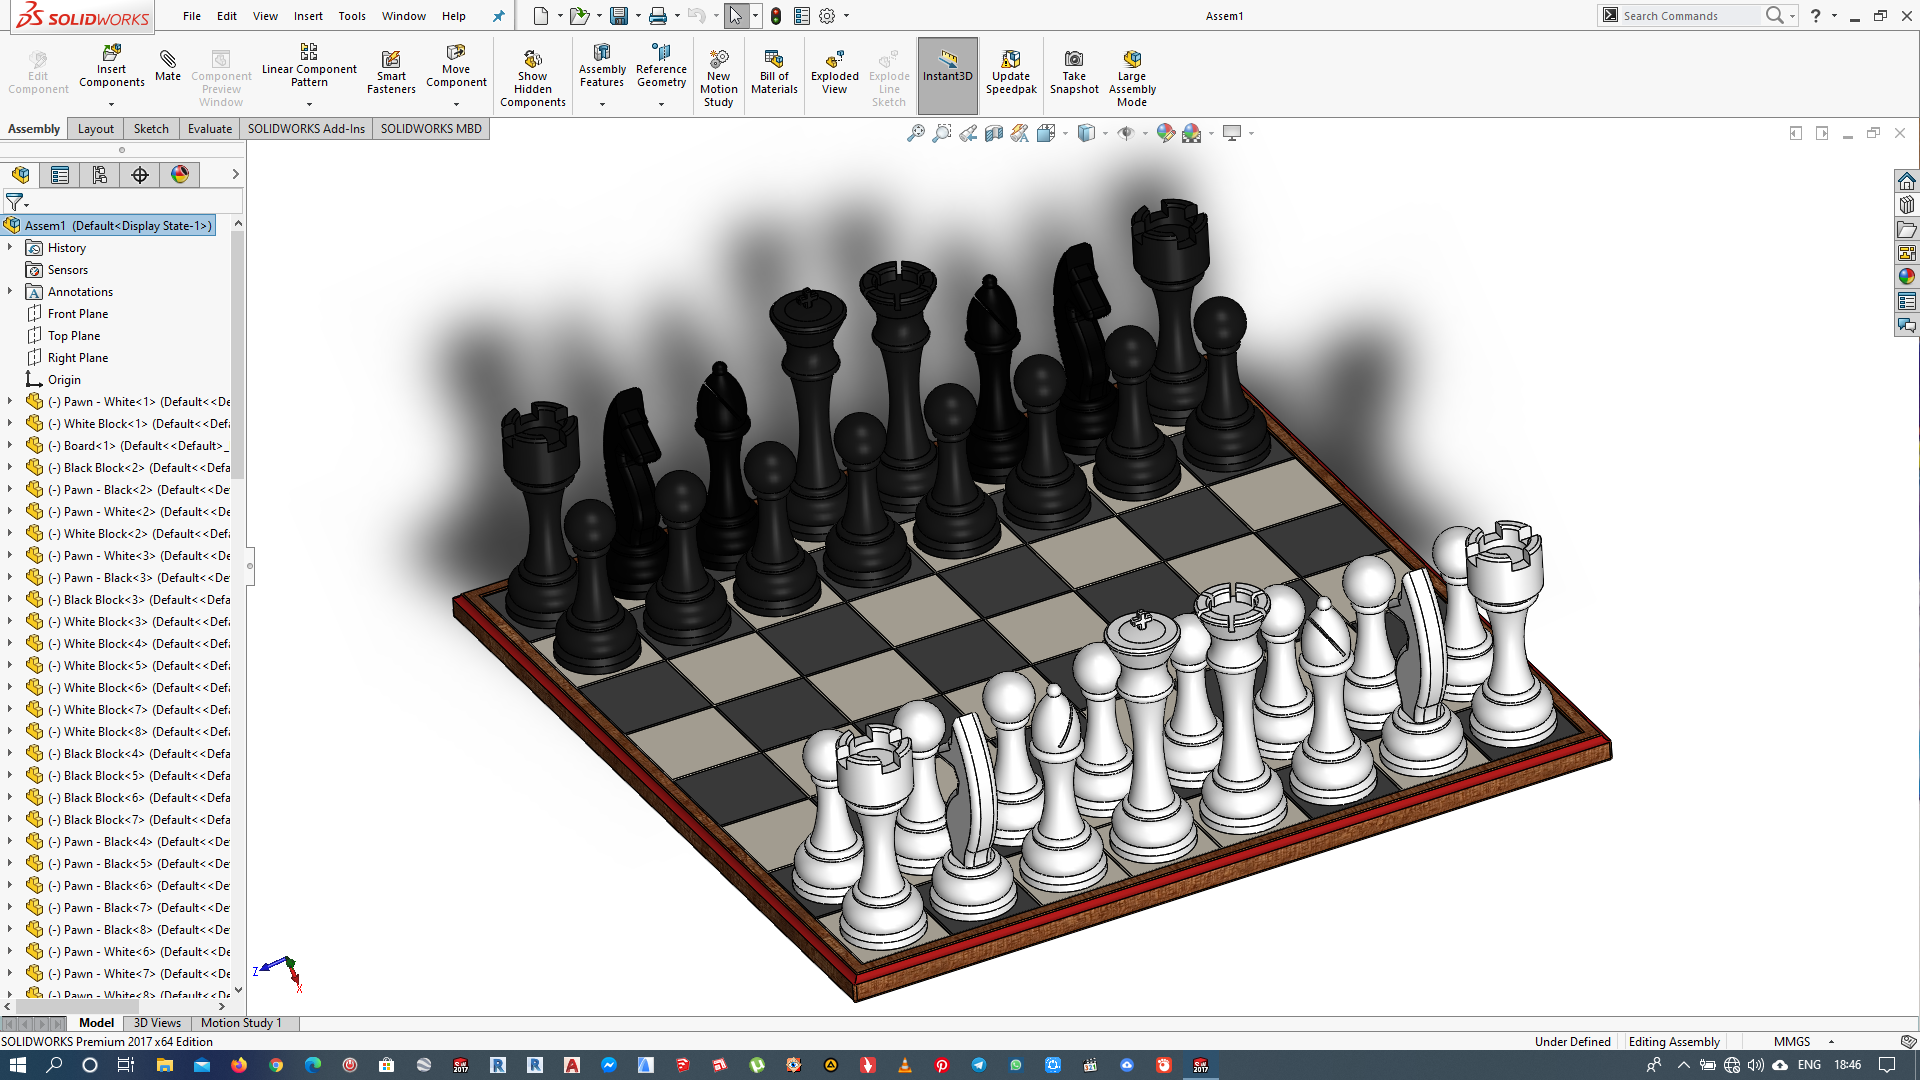Click Take Snapshot camera icon

(x=1074, y=72)
